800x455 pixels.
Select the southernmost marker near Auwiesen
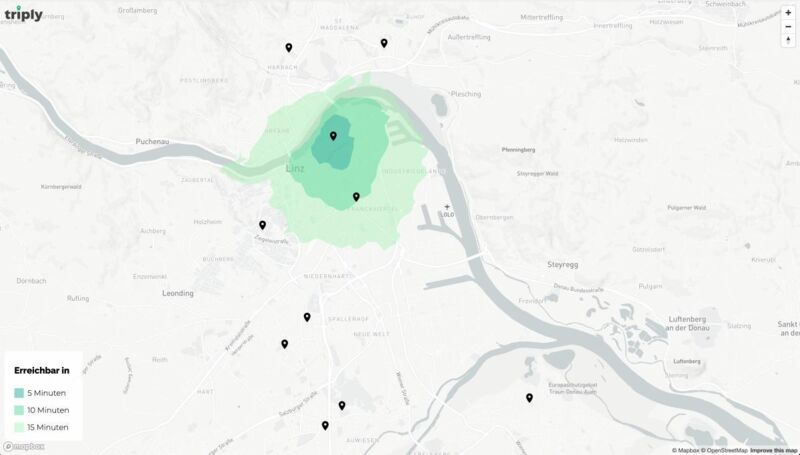pos(325,425)
